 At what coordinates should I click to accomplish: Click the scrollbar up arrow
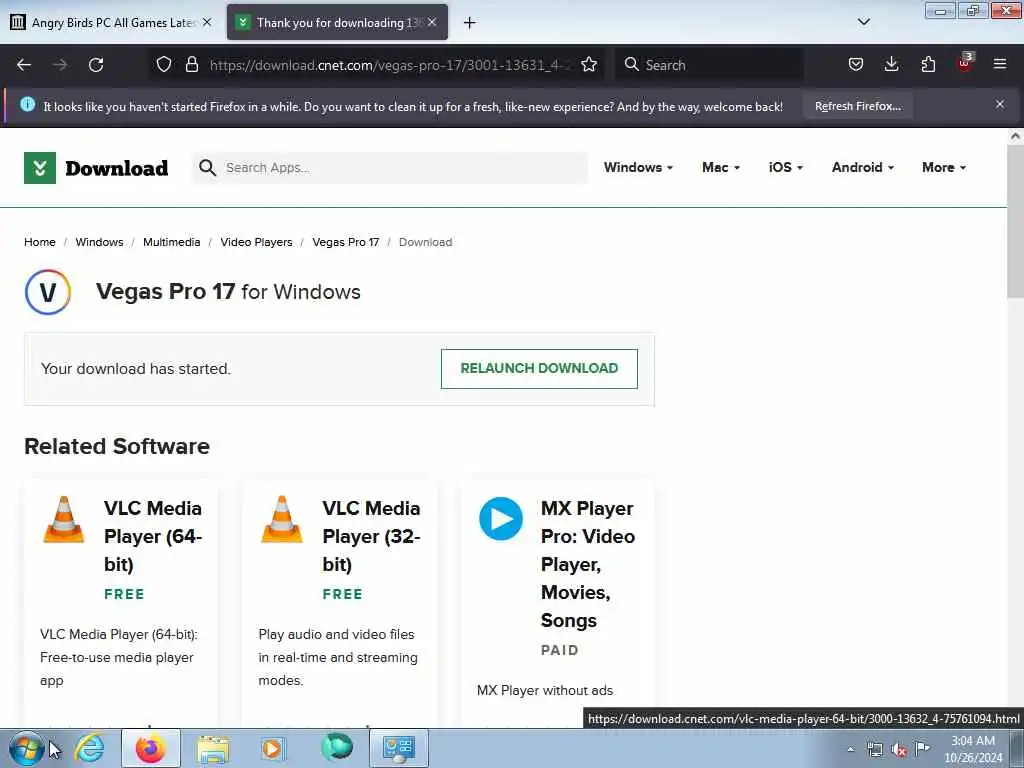click(x=1015, y=136)
